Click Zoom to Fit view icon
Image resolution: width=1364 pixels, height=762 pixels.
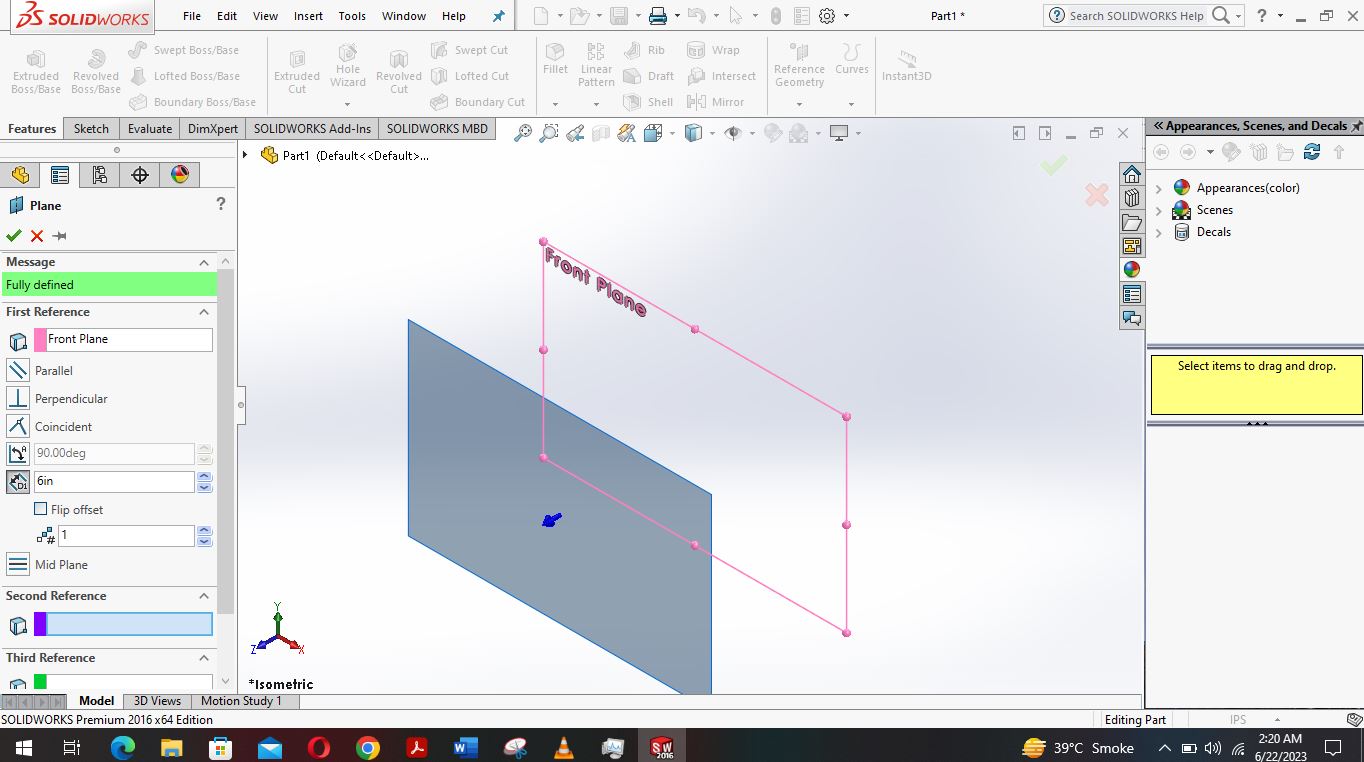click(523, 133)
